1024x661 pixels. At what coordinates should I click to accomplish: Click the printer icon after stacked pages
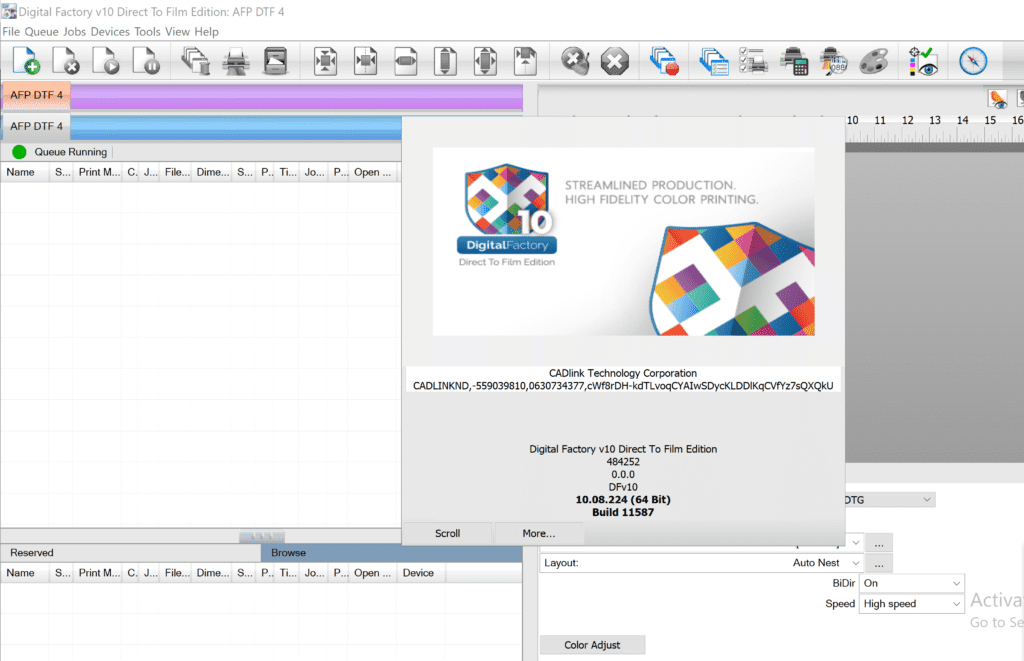pyautogui.click(x=235, y=61)
